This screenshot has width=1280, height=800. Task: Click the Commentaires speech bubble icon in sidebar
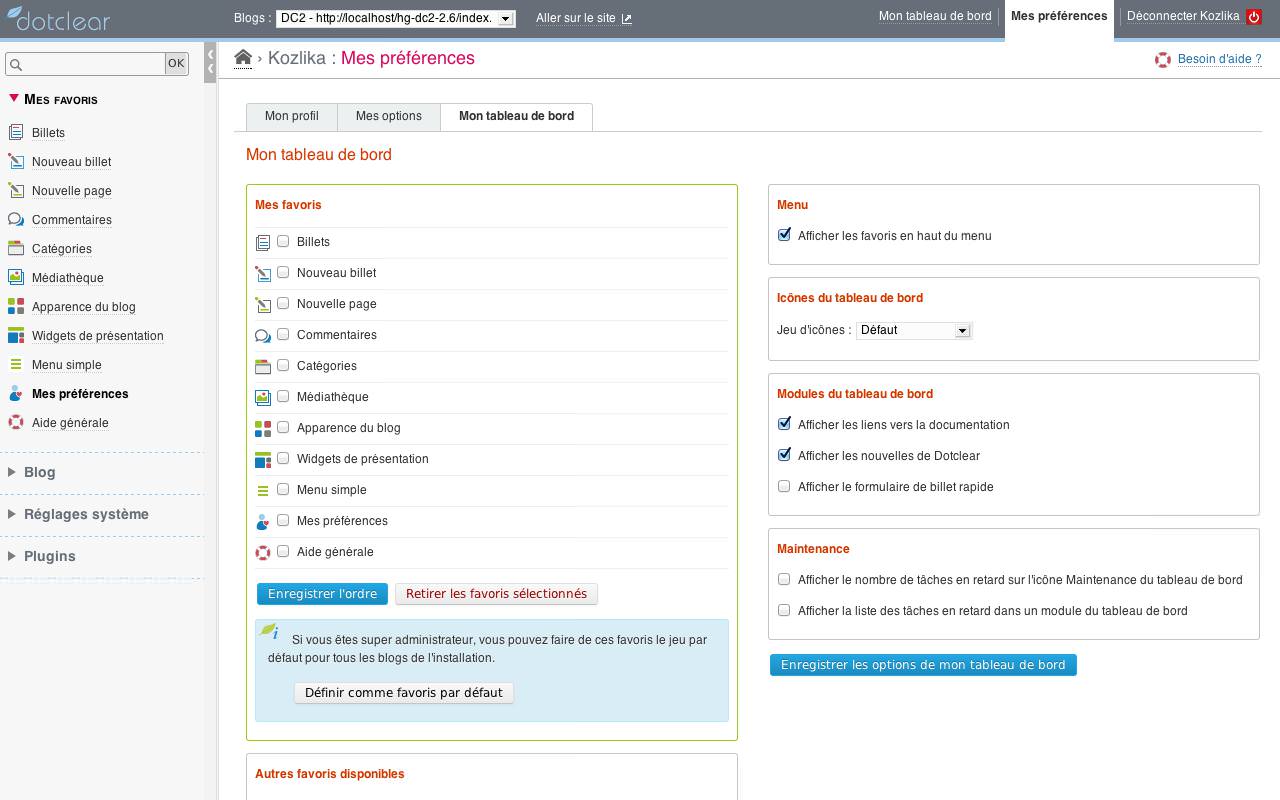coord(16,220)
